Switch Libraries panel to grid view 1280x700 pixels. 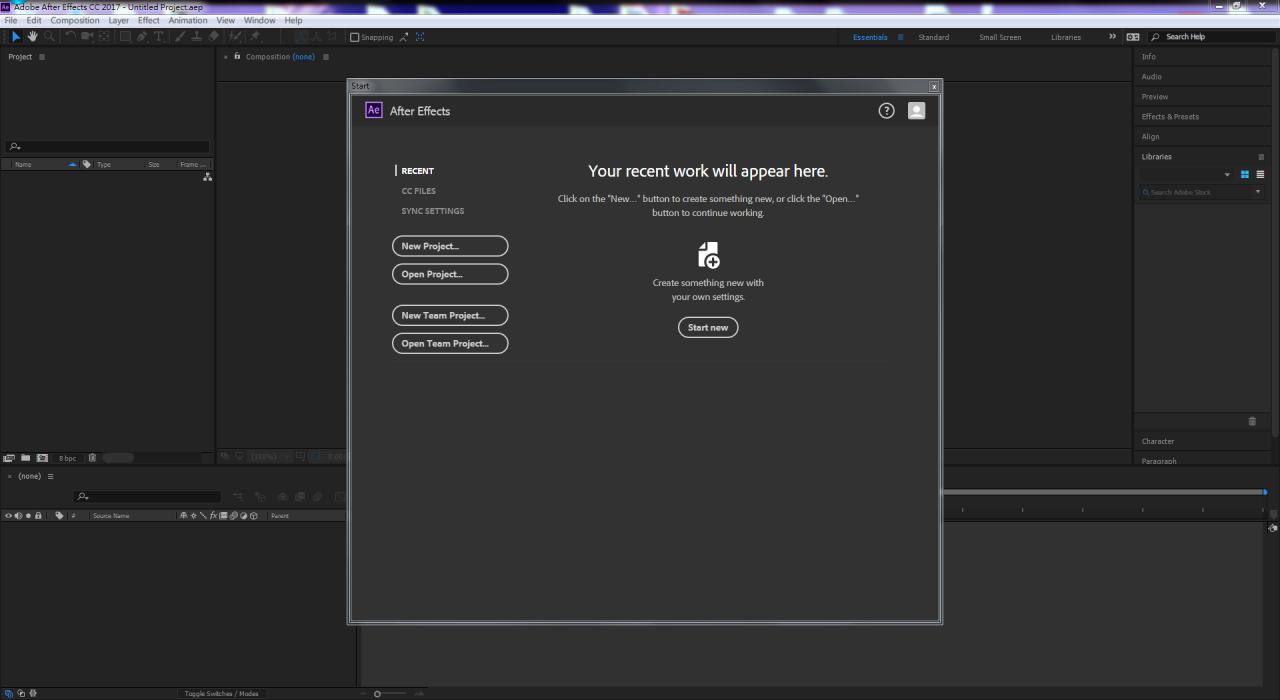pyautogui.click(x=1245, y=174)
